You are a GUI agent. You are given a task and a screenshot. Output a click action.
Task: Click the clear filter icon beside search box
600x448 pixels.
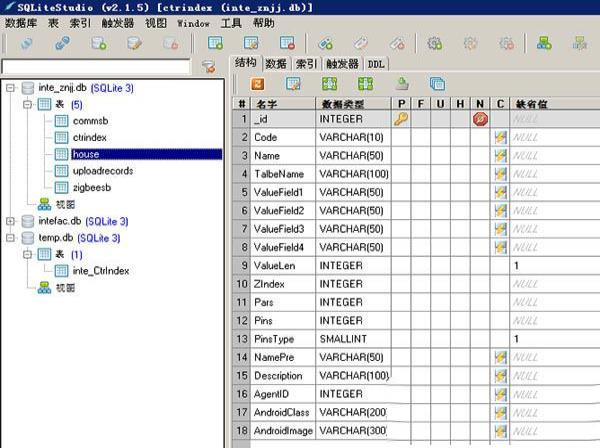coord(209,67)
